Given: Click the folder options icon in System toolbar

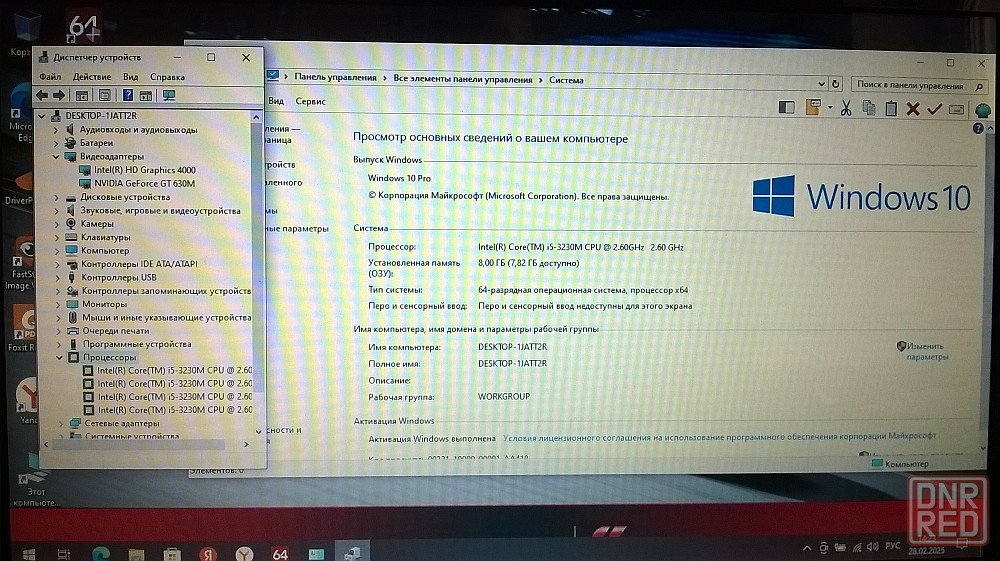Looking at the screenshot, I should tap(812, 107).
